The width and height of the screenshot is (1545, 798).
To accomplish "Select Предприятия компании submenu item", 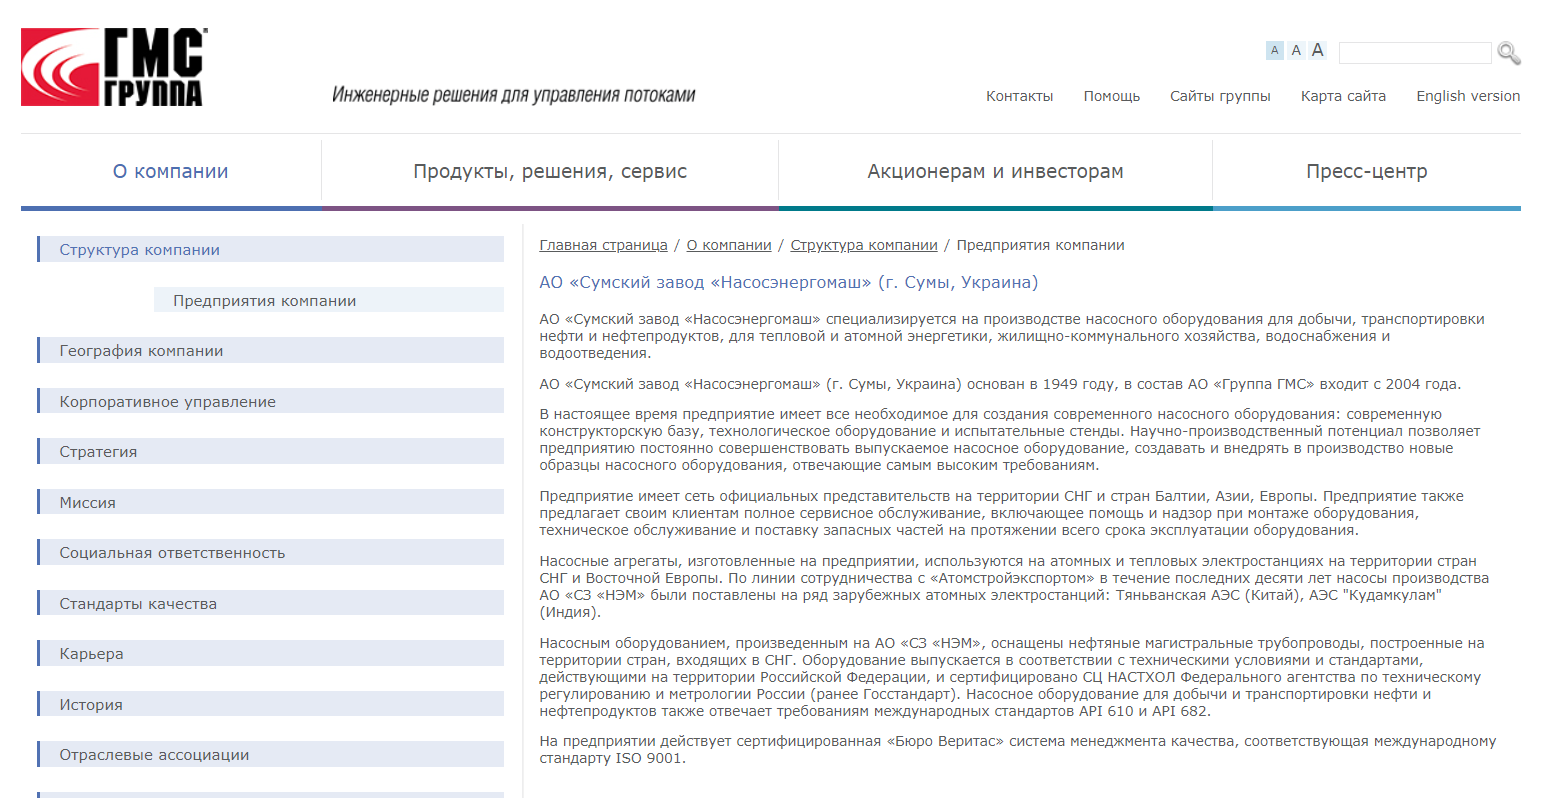I will click(329, 300).
